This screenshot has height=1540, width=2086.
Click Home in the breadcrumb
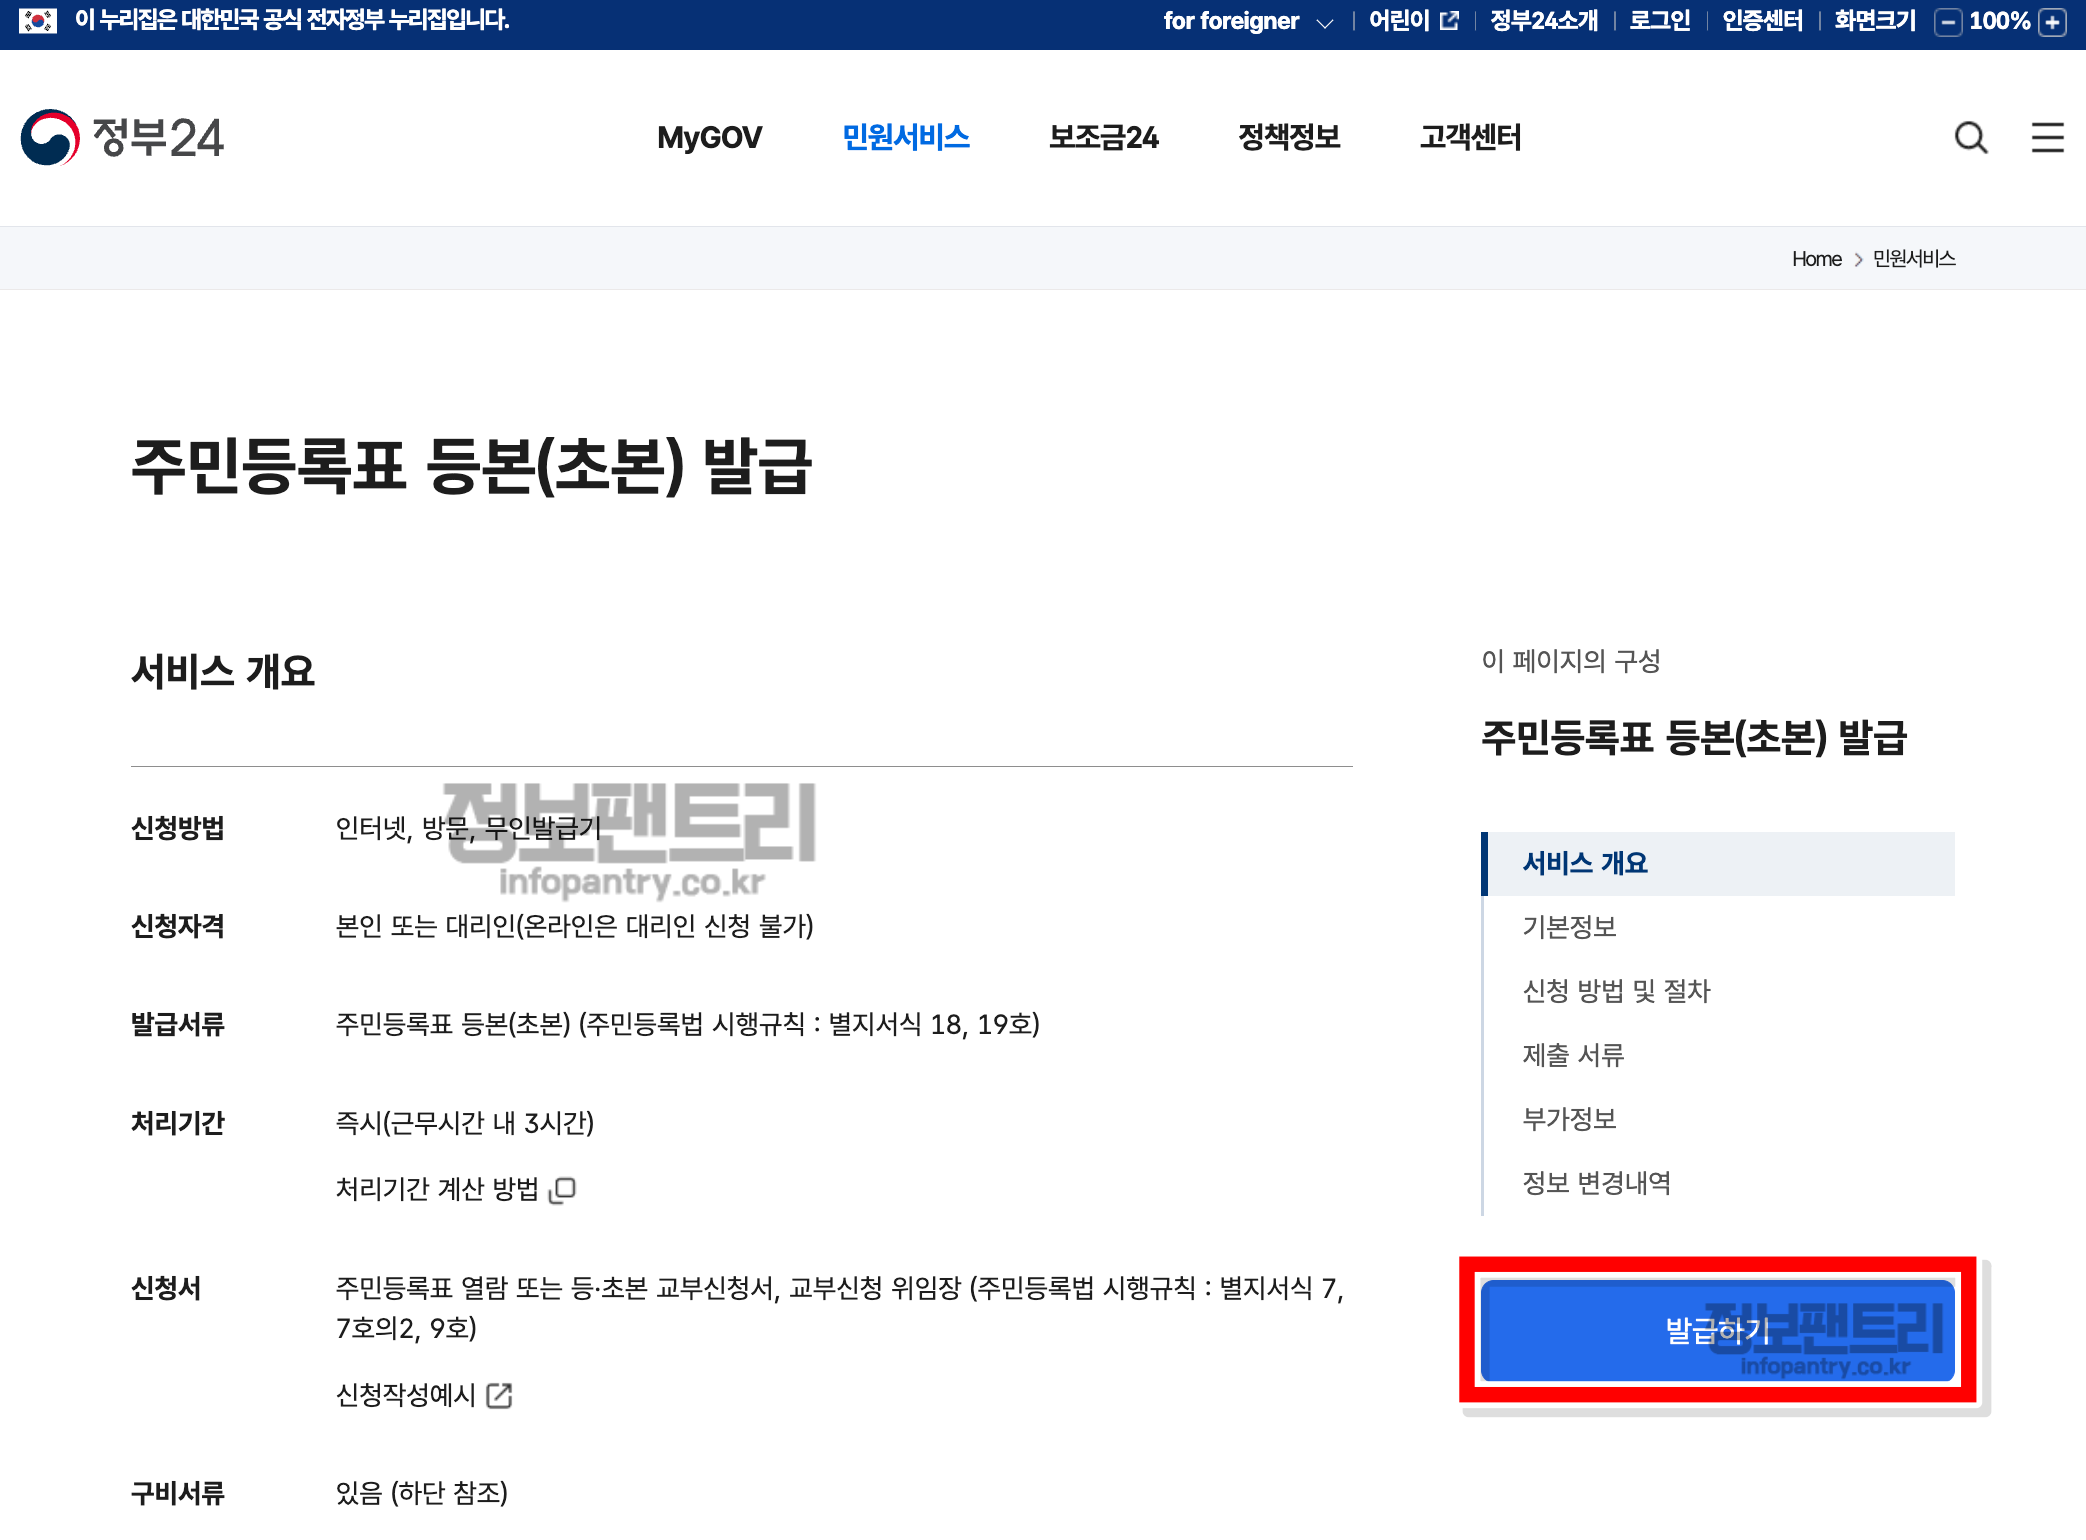[1816, 259]
